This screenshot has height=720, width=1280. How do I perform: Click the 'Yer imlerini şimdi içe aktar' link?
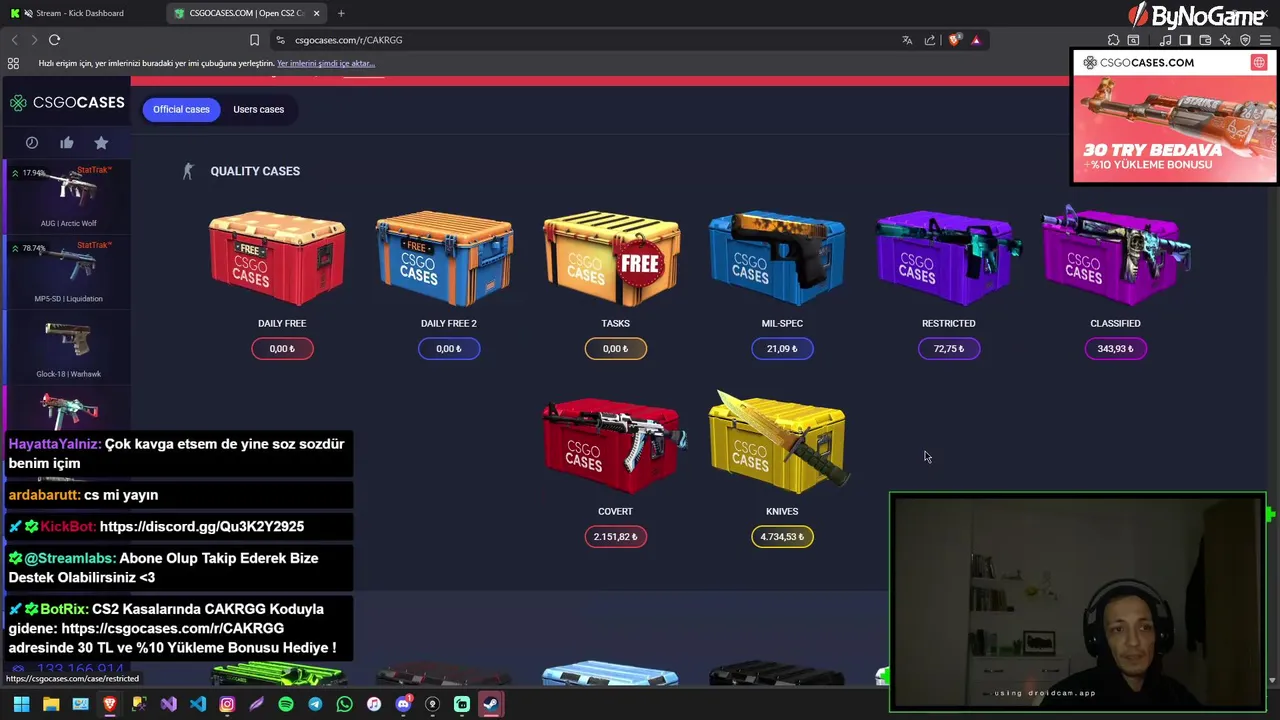[x=326, y=63]
